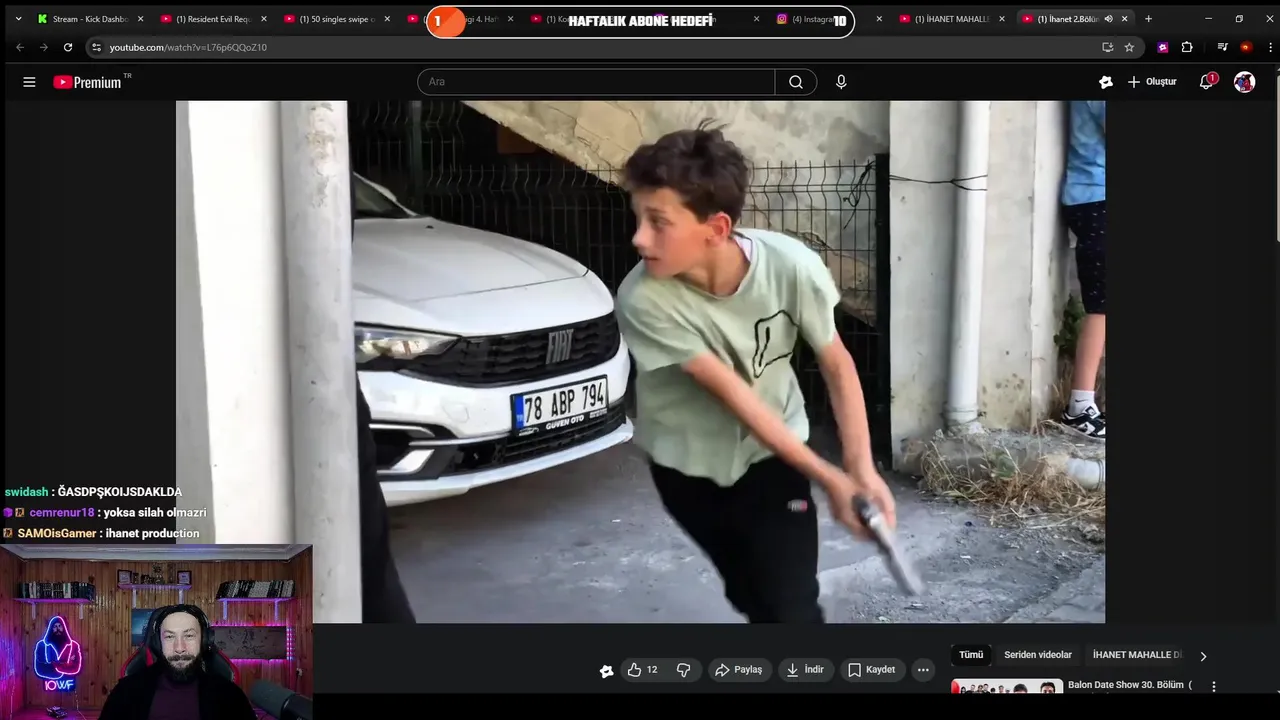Click chat message 'ihanet production'
This screenshot has width=1280, height=720.
pyautogui.click(x=153, y=534)
